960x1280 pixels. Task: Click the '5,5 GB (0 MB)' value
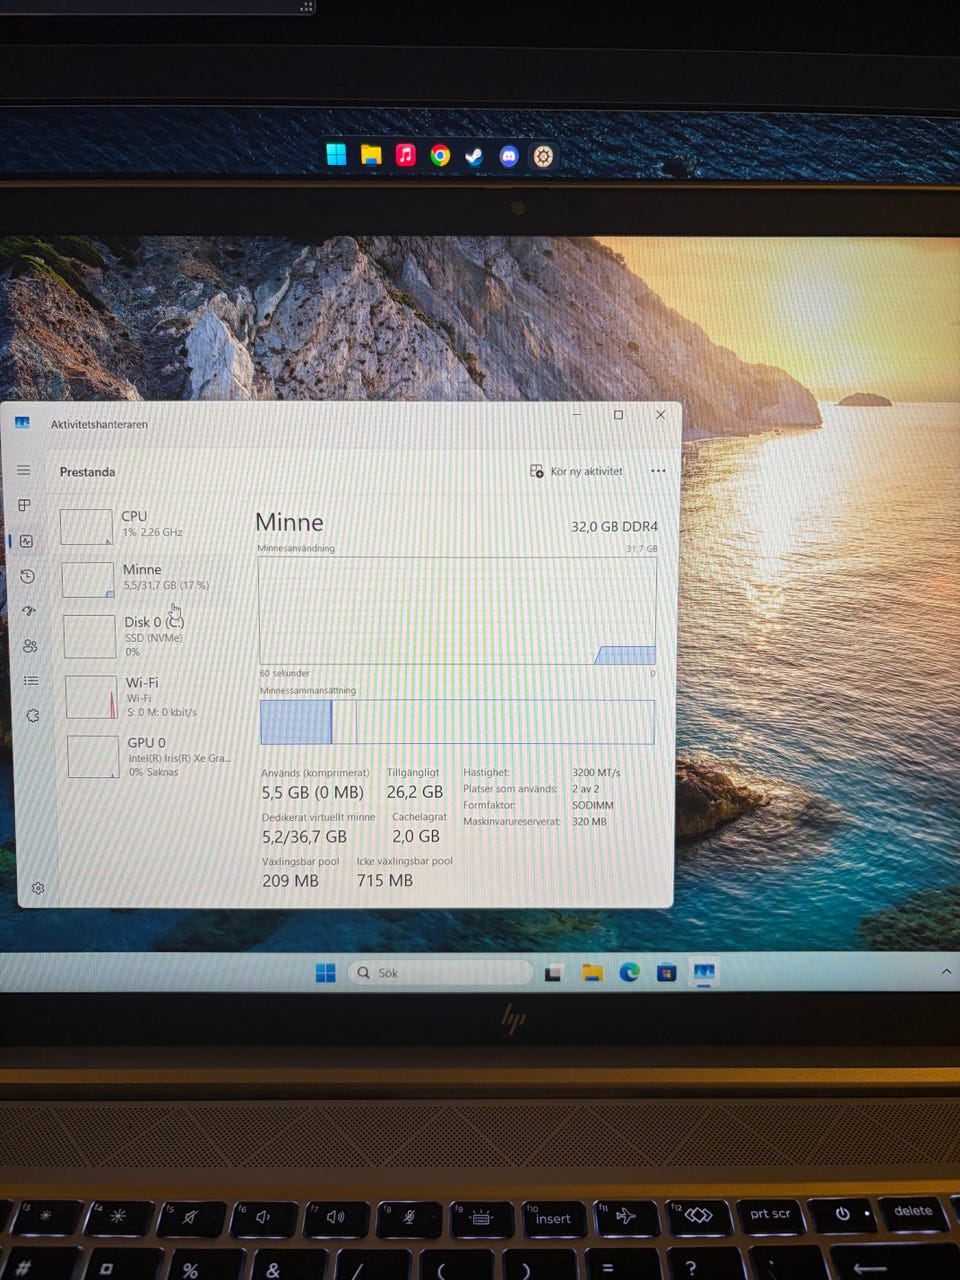(x=312, y=792)
